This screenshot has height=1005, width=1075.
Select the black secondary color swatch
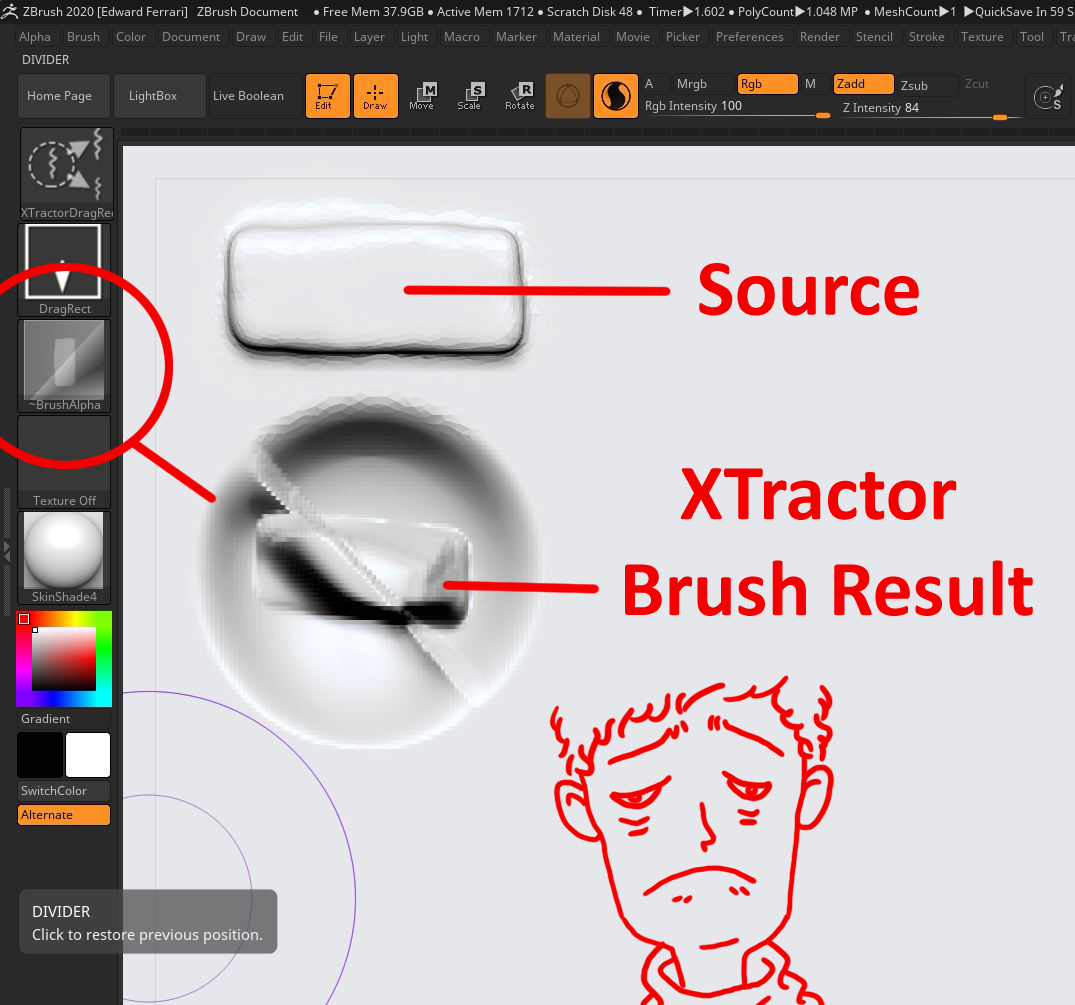click(x=40, y=754)
